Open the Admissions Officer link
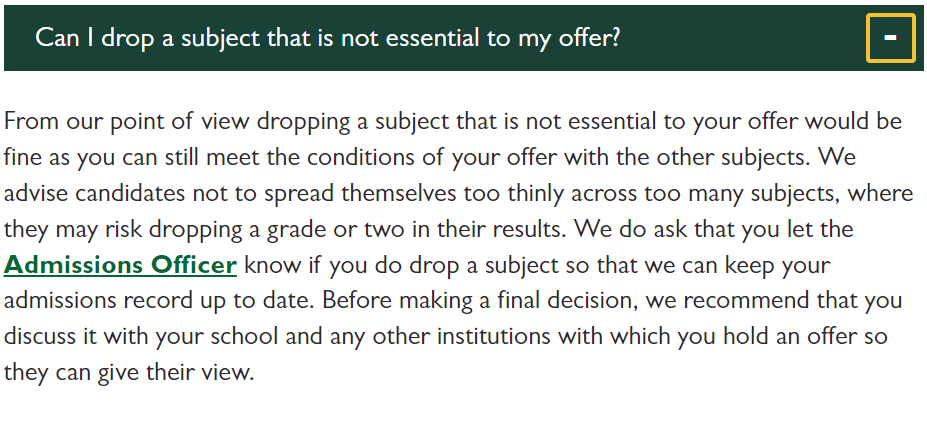The height and width of the screenshot is (430, 927). pyautogui.click(x=120, y=265)
